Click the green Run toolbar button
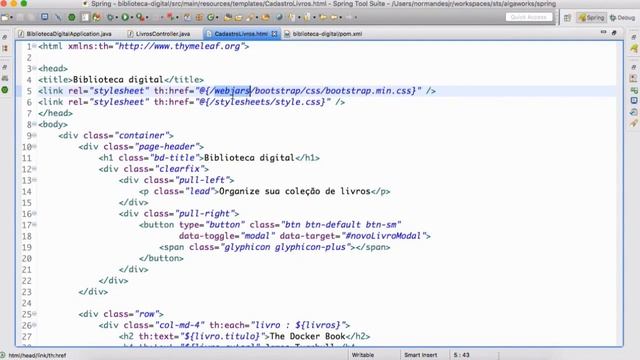Viewport: 640px width, 360px height. pyautogui.click(x=125, y=17)
